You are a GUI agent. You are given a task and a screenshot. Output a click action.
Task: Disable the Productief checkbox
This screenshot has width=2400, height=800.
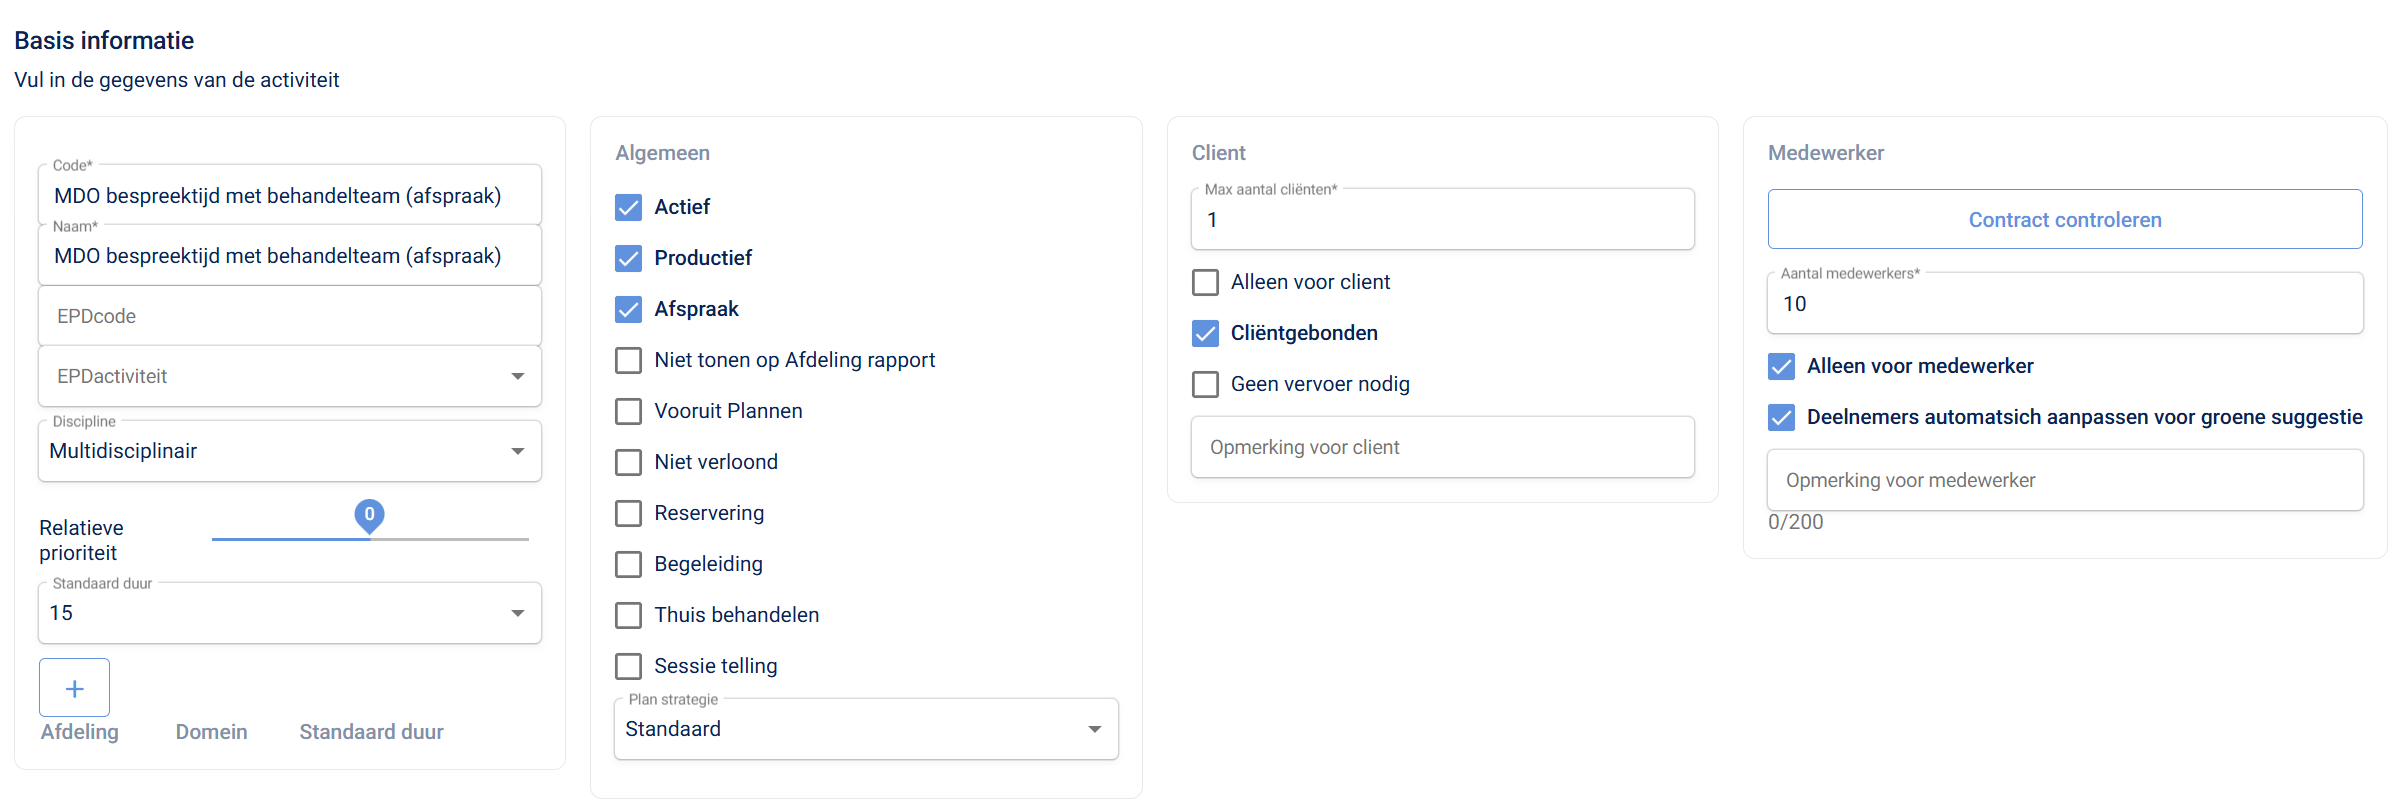(628, 258)
